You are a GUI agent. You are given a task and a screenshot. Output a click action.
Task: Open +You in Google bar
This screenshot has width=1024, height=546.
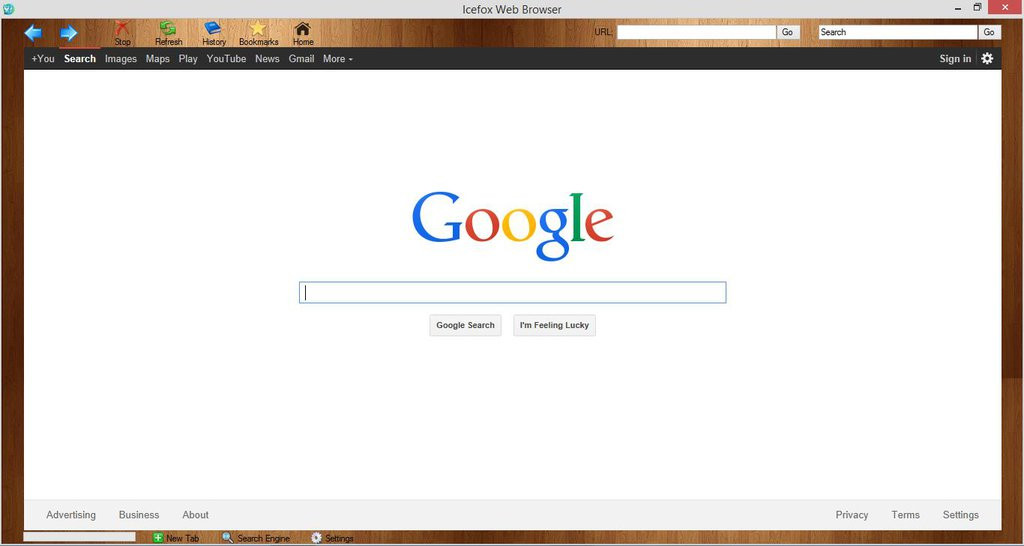[x=43, y=59]
